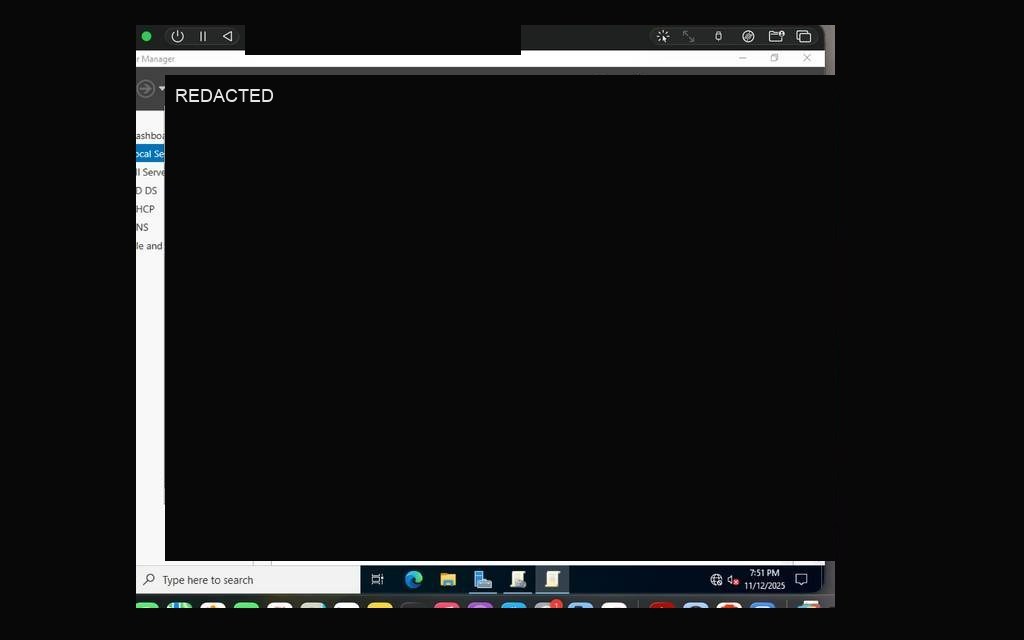Click the highlighted script taskbar icon
Image resolution: width=1024 pixels, height=640 pixels.
coord(552,579)
